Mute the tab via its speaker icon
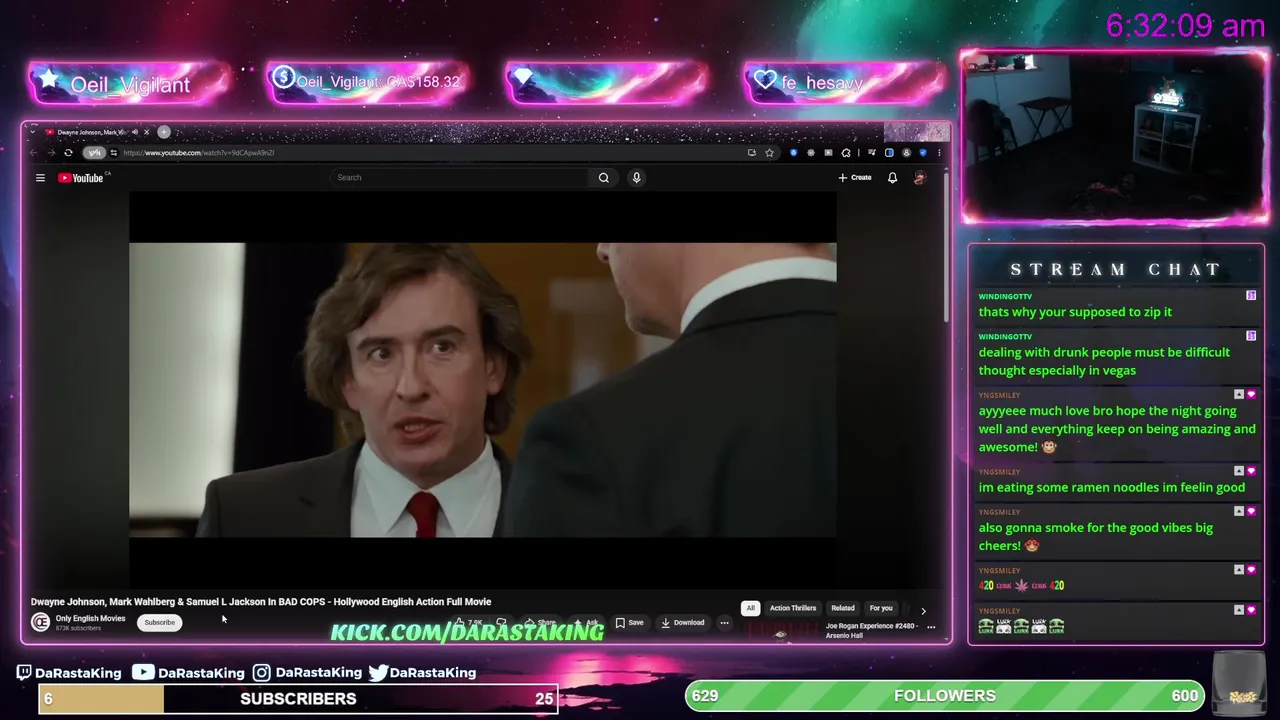 click(134, 132)
